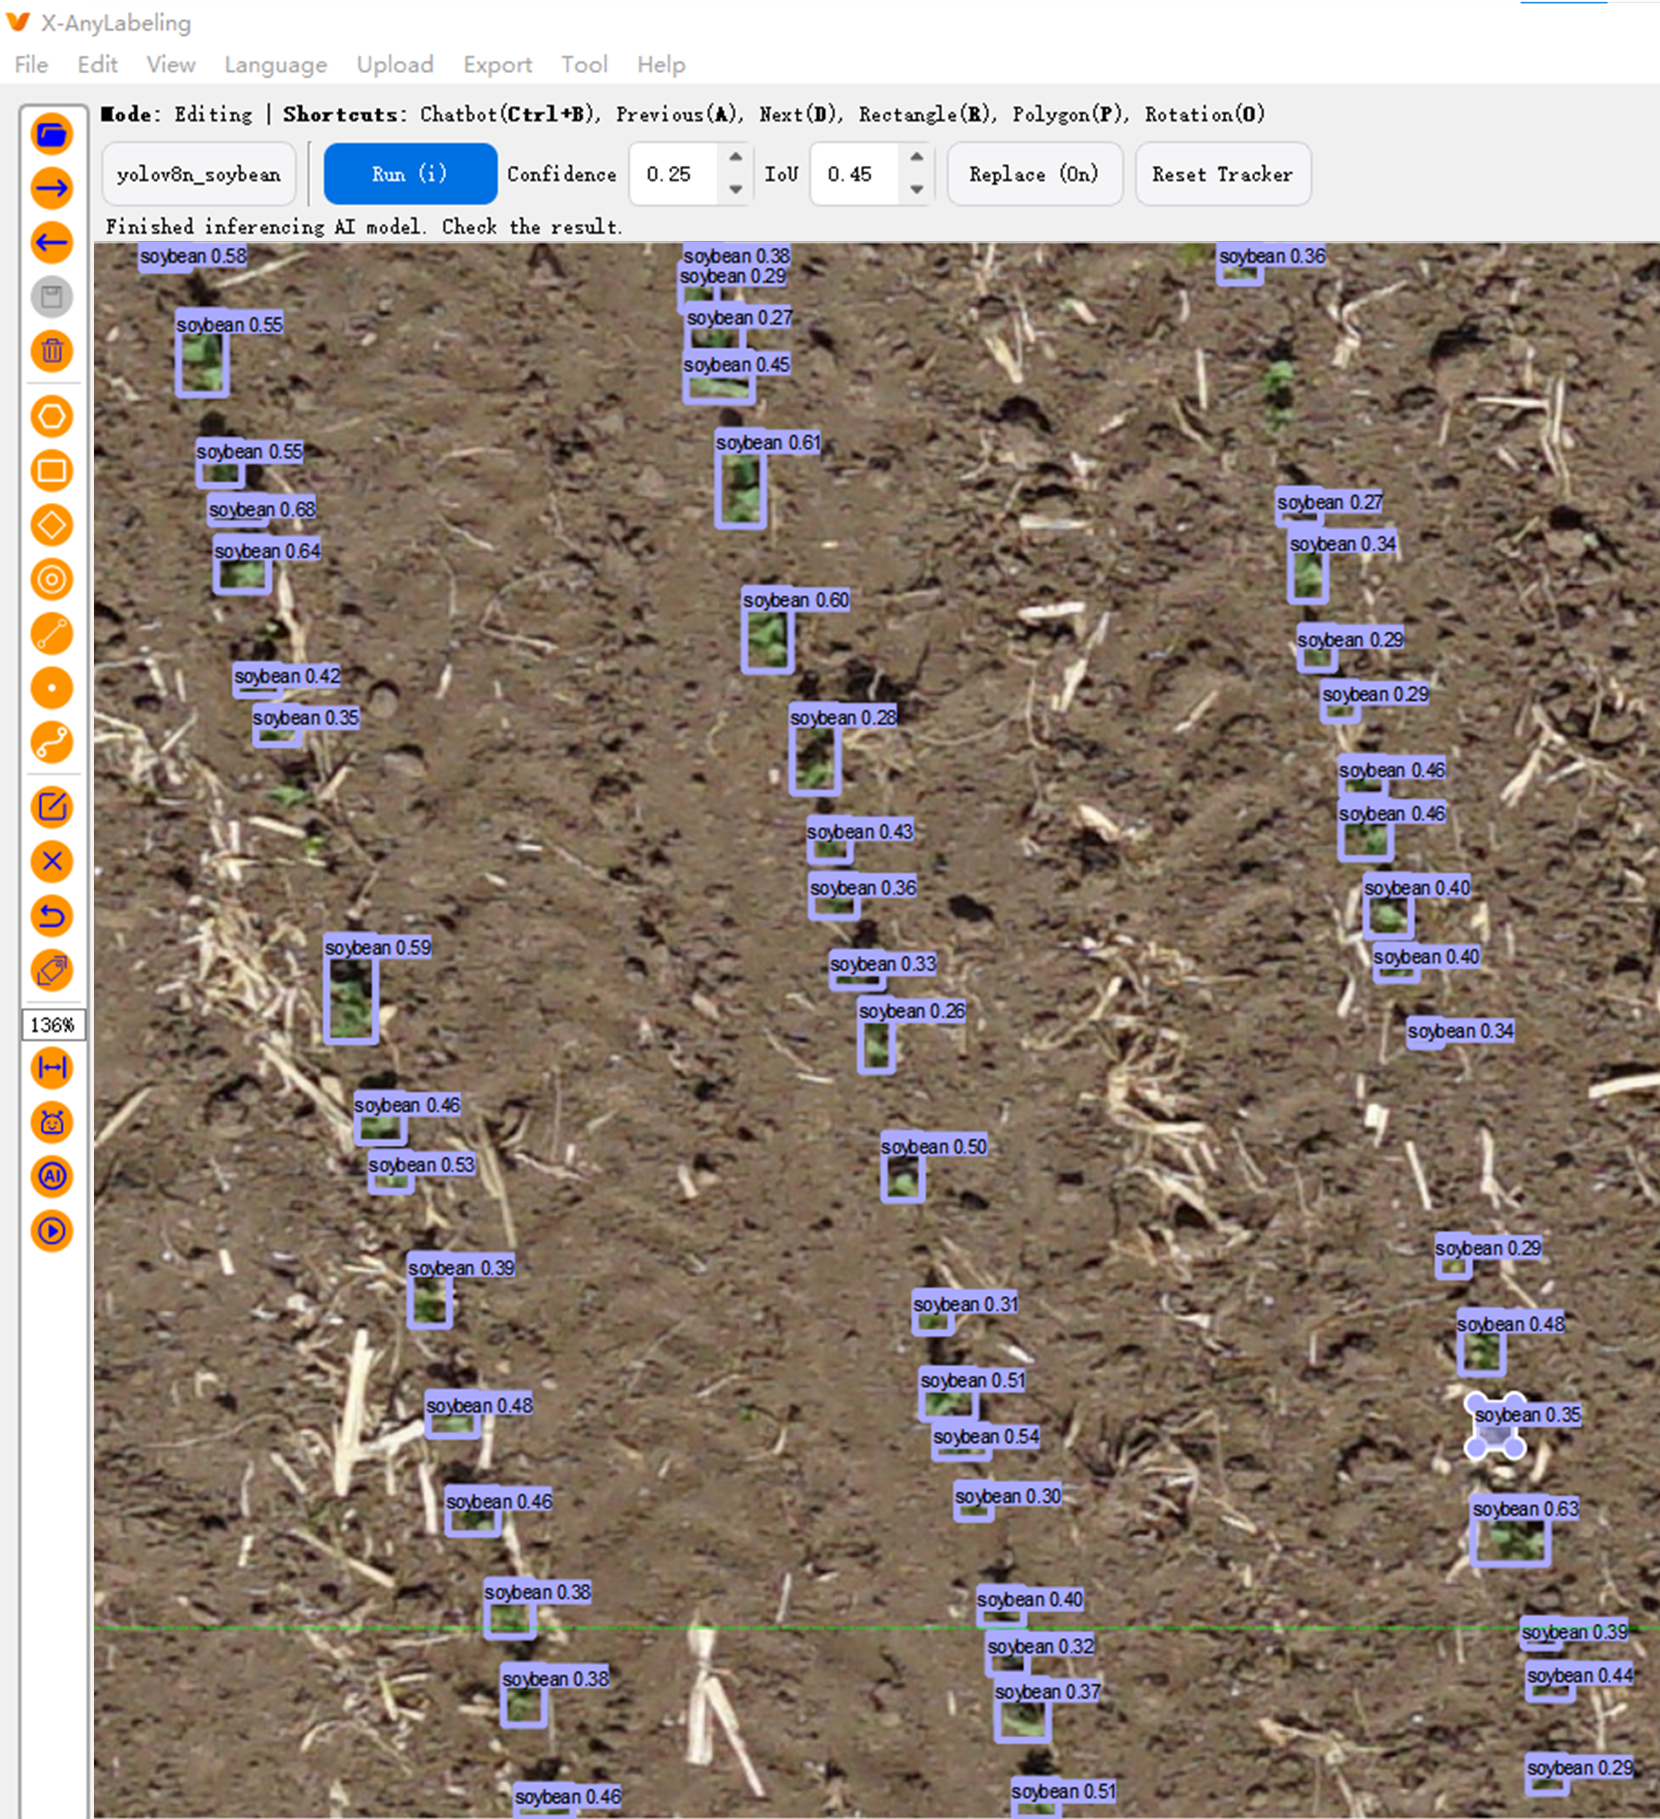
Task: Select the rotated box (diamond) tool icon
Action: point(52,525)
